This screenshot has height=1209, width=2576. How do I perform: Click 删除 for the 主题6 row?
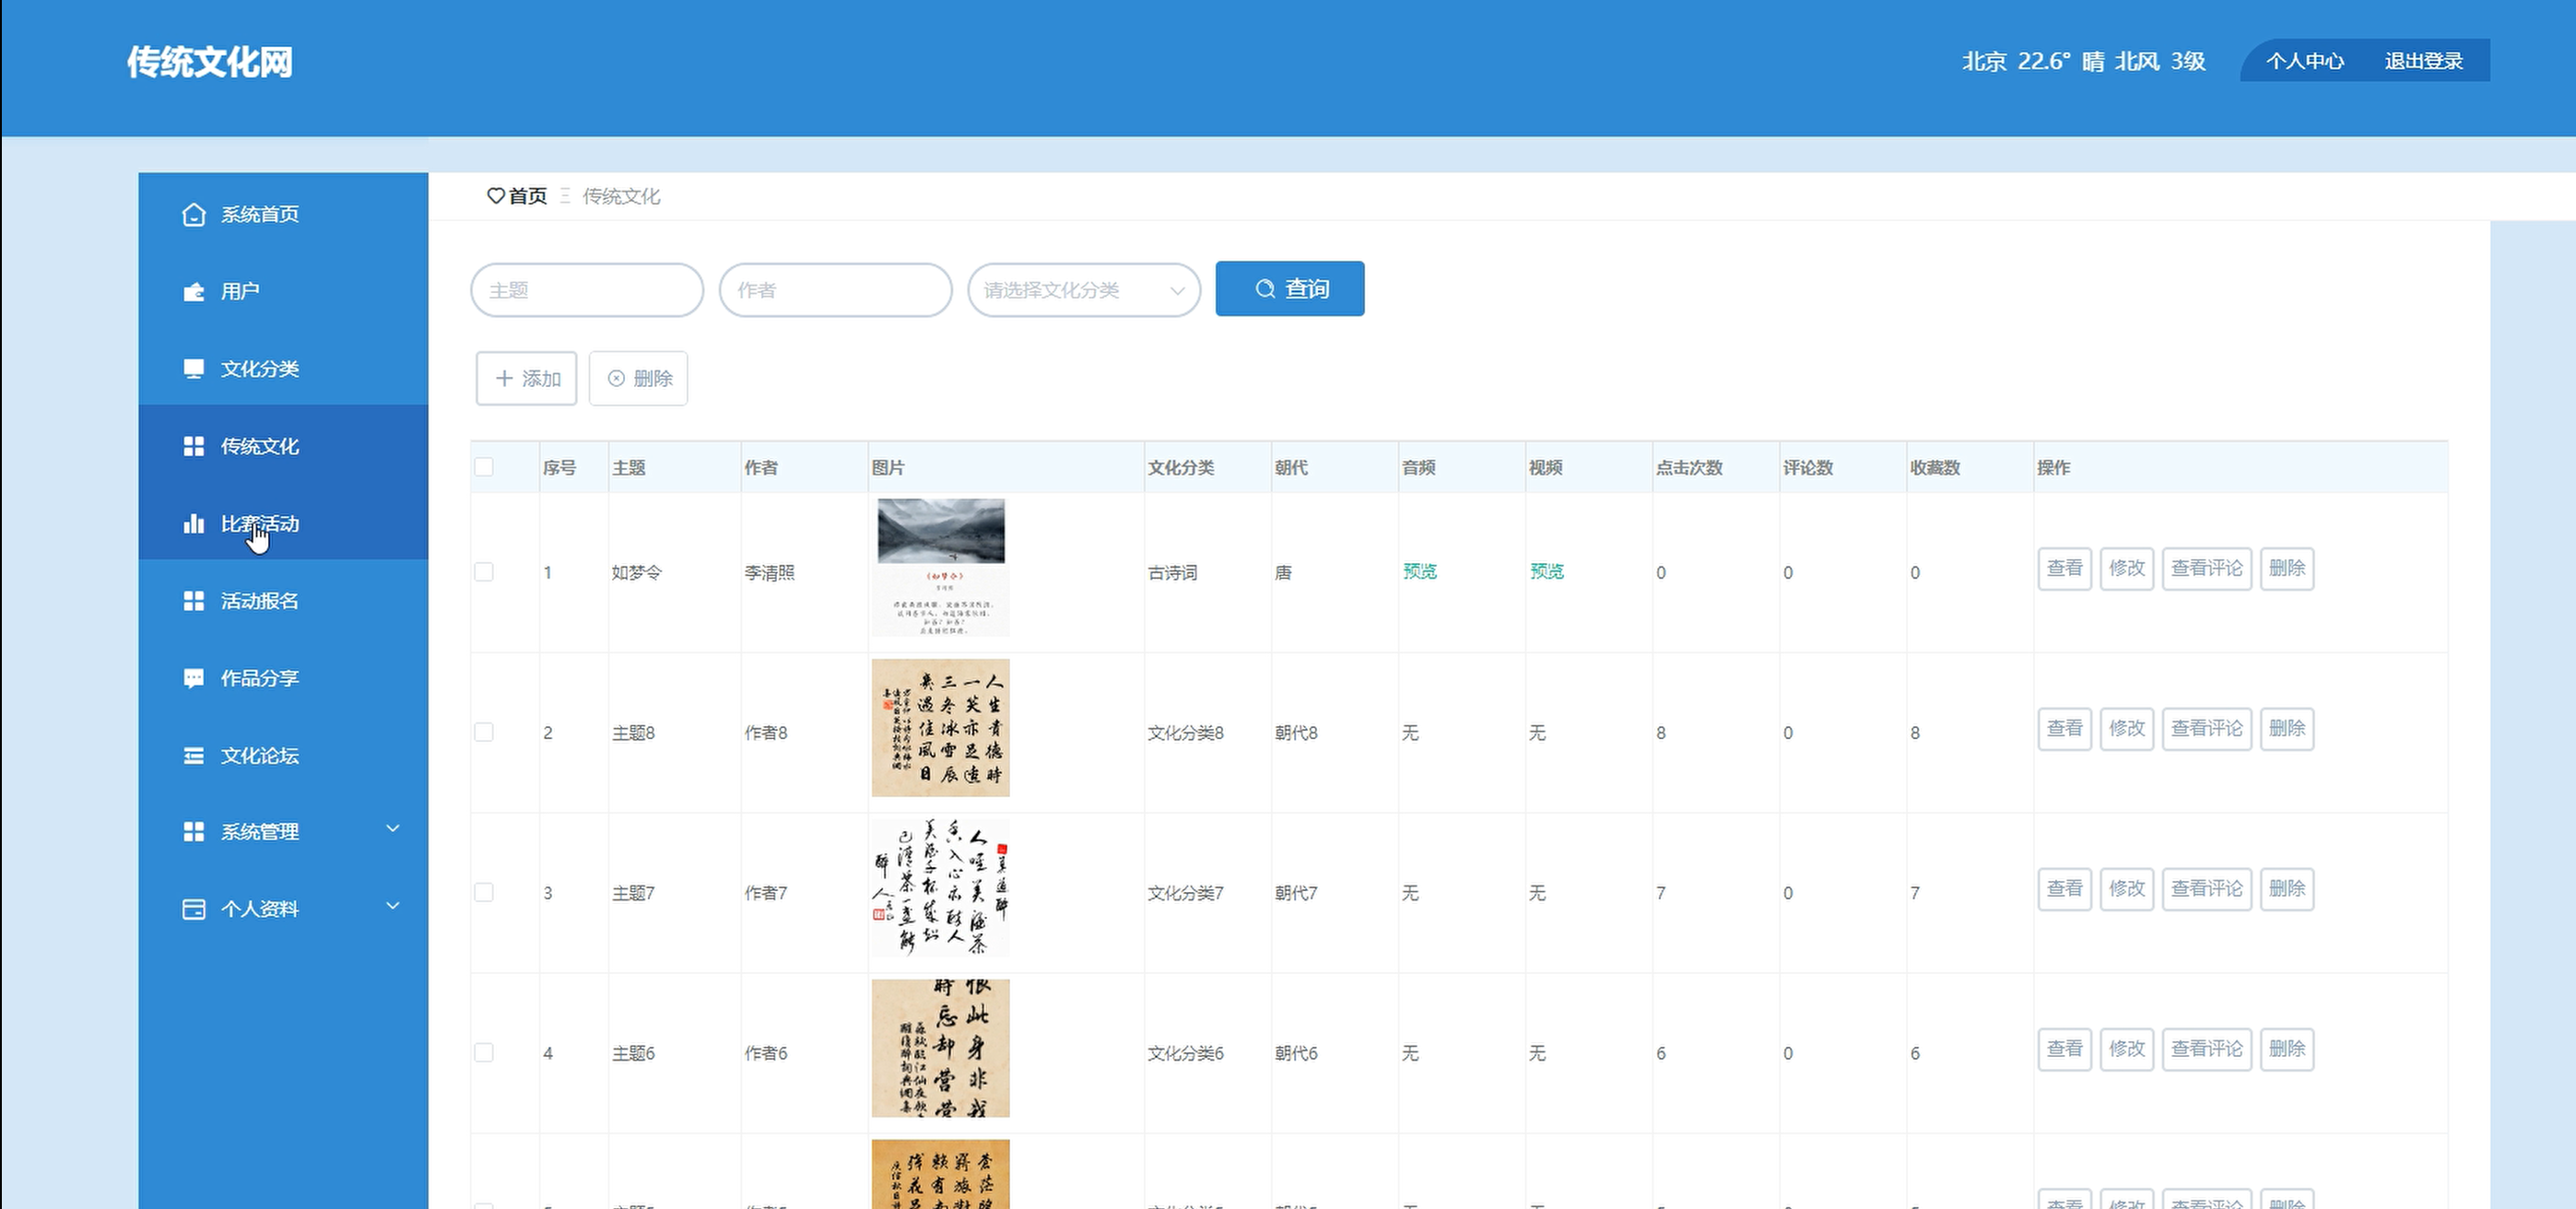click(x=2287, y=1049)
